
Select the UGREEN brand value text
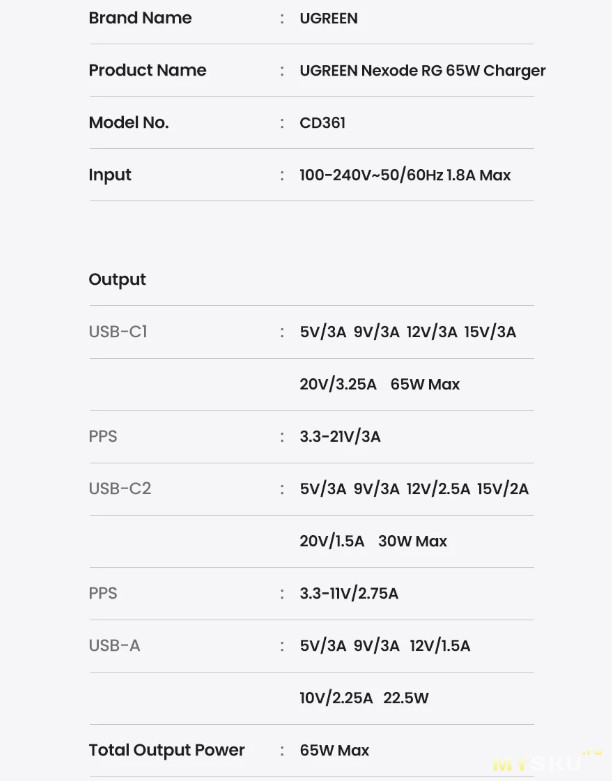click(328, 18)
